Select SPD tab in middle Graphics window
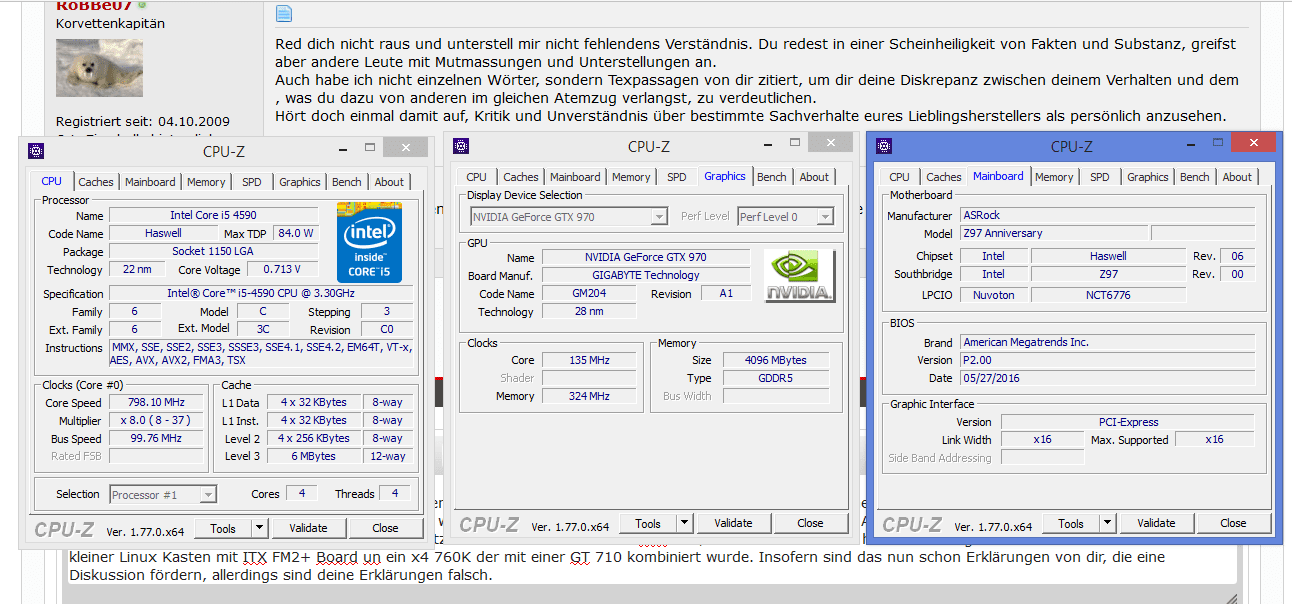The height and width of the screenshot is (604, 1292). pyautogui.click(x=677, y=177)
